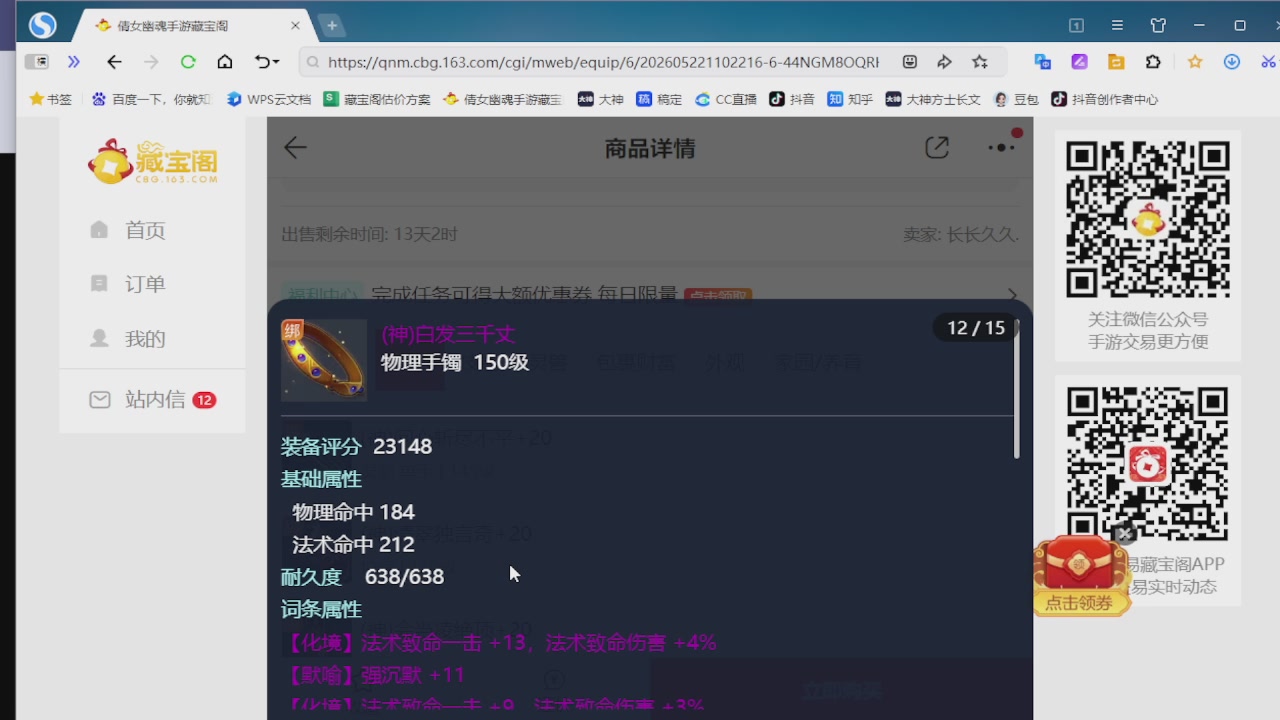
Task: Click 物理命中 184 attribute
Action: click(x=353, y=512)
